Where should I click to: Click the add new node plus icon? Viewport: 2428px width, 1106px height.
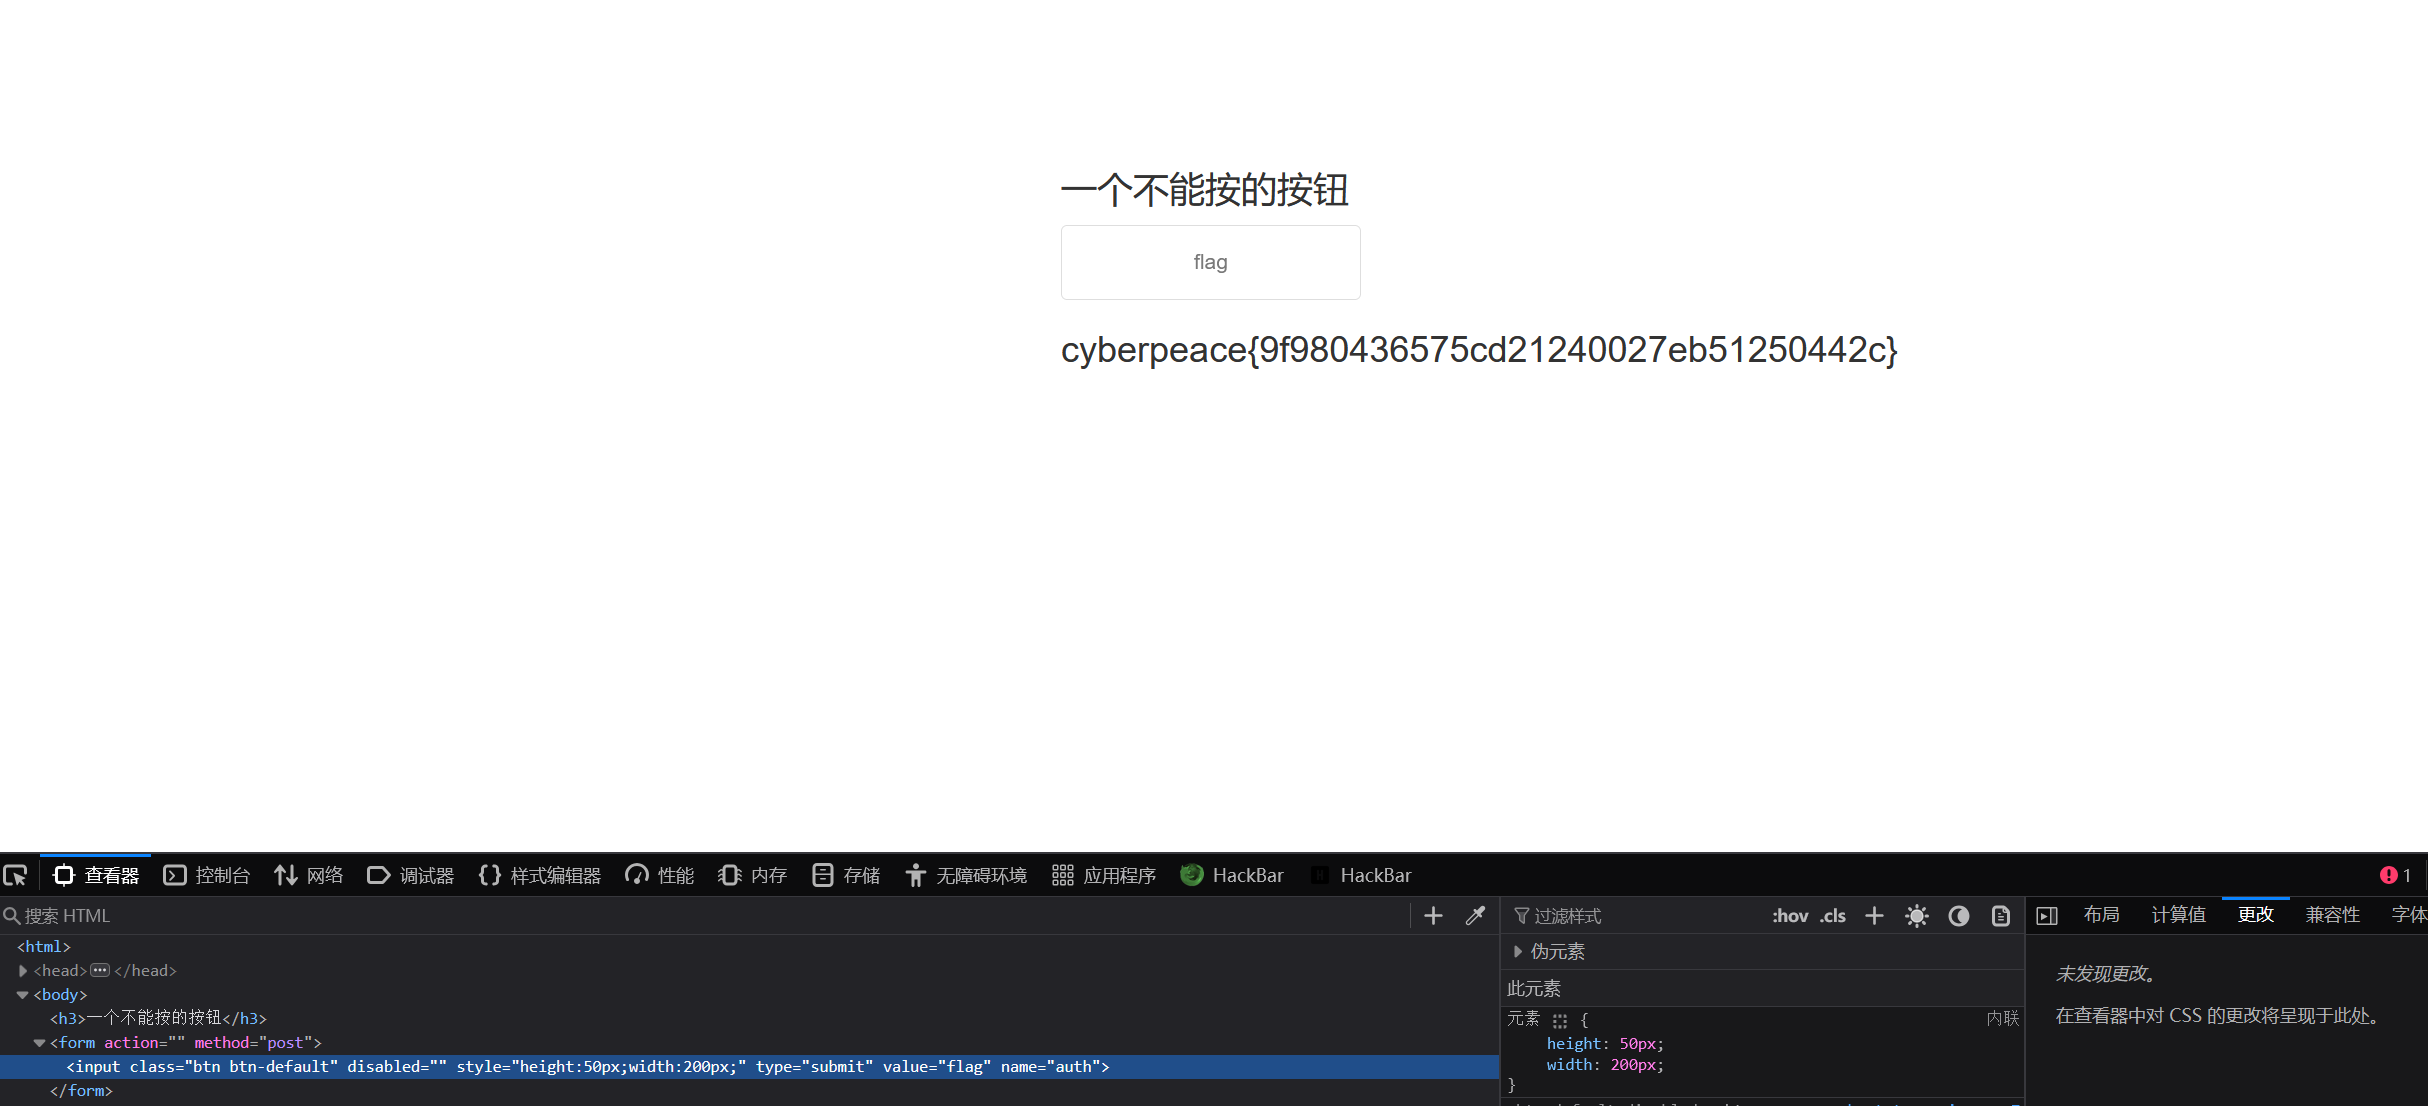tap(1433, 916)
